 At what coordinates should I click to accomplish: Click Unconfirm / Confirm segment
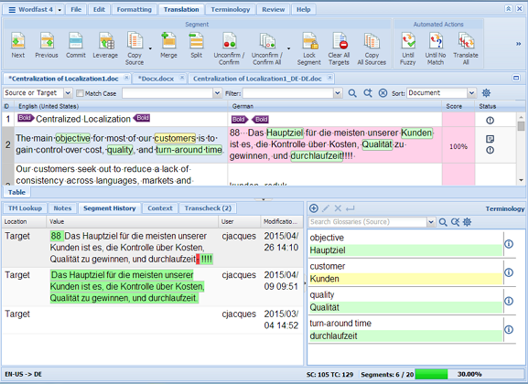(x=229, y=49)
